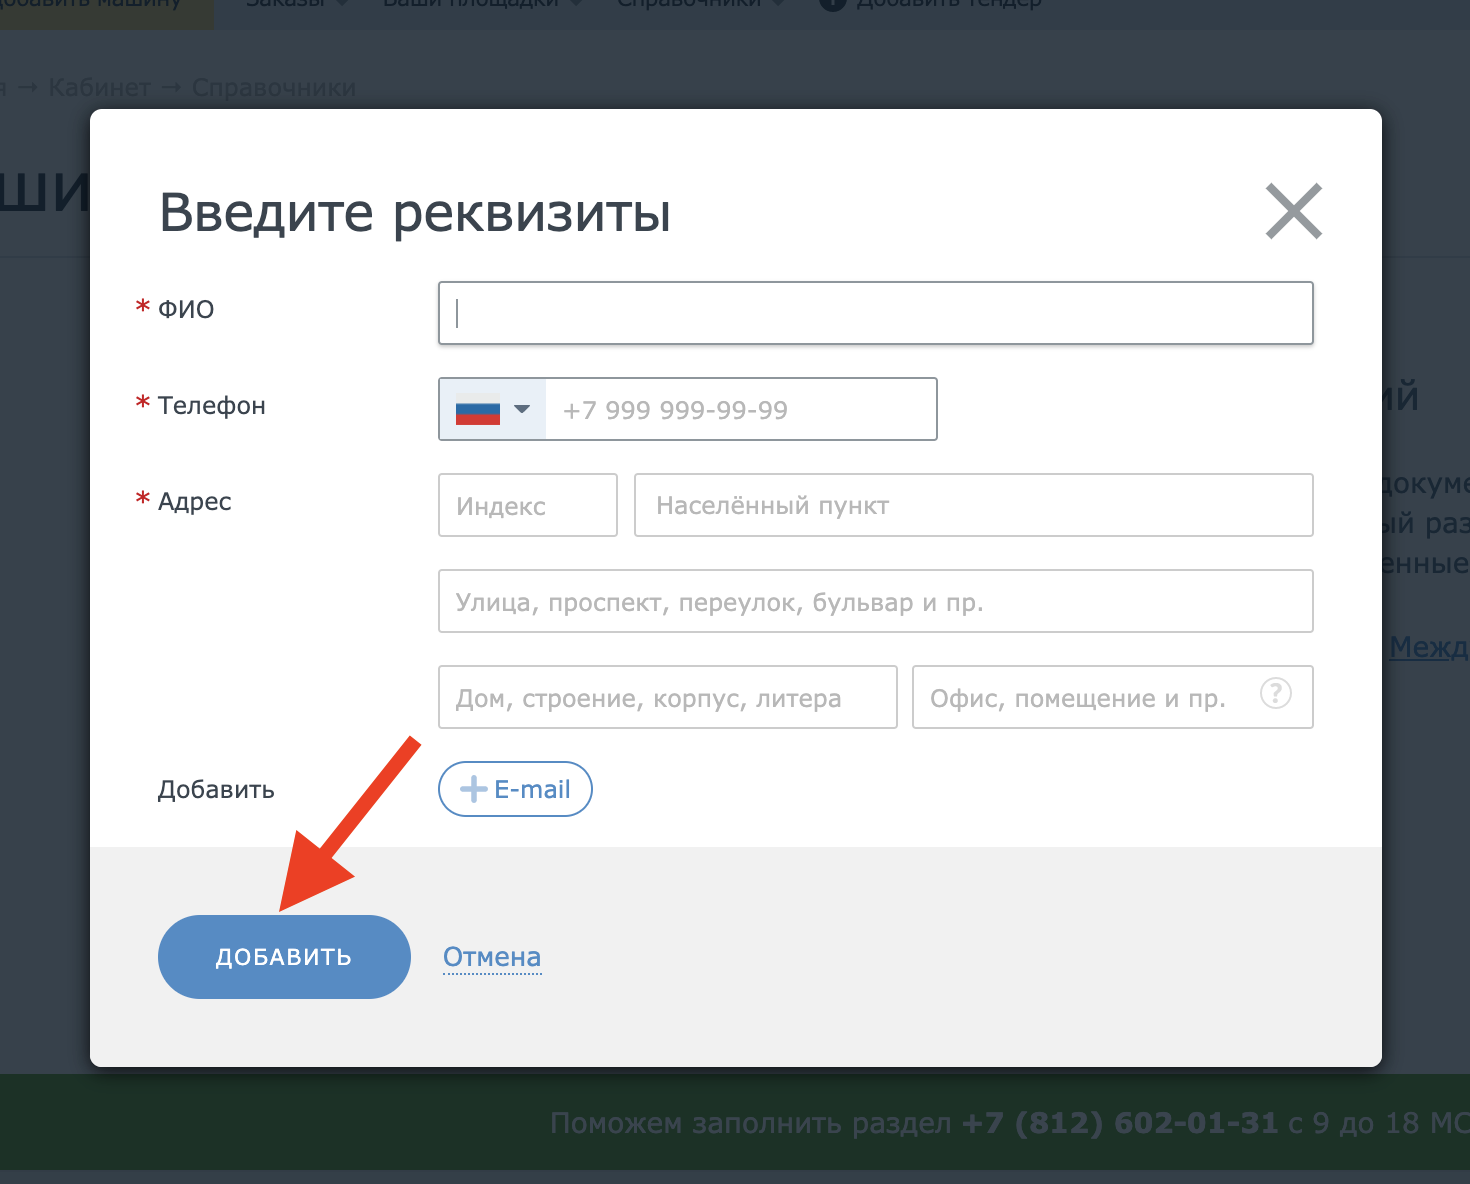Open Справочники breadcrumb behind dialog
Image resolution: width=1470 pixels, height=1184 pixels.
pos(274,88)
